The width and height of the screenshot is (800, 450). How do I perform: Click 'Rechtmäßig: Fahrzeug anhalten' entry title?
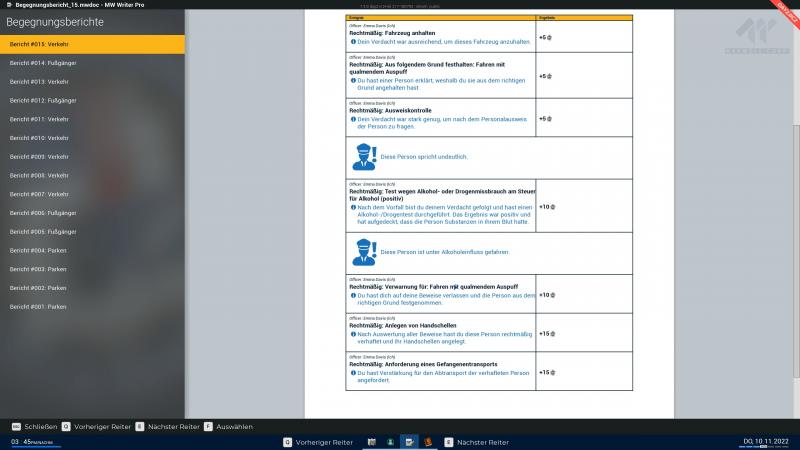click(x=392, y=33)
